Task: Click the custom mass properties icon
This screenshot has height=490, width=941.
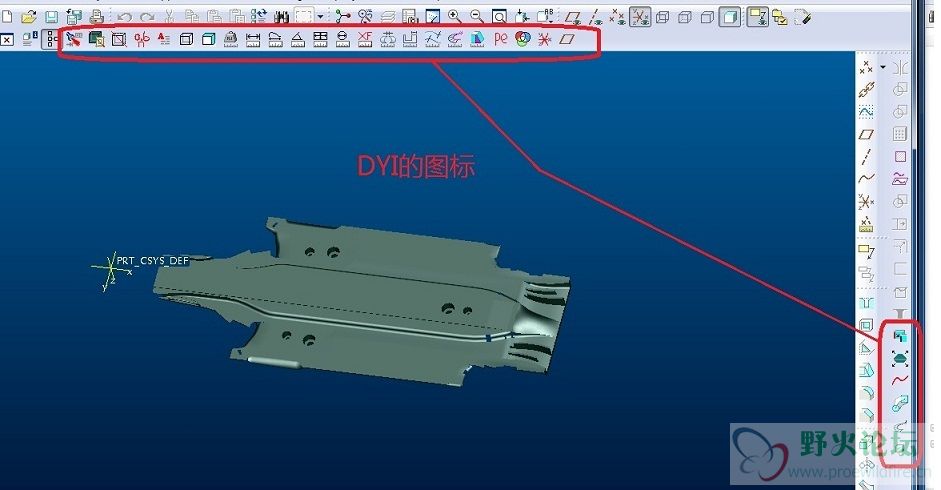Action: 230,40
